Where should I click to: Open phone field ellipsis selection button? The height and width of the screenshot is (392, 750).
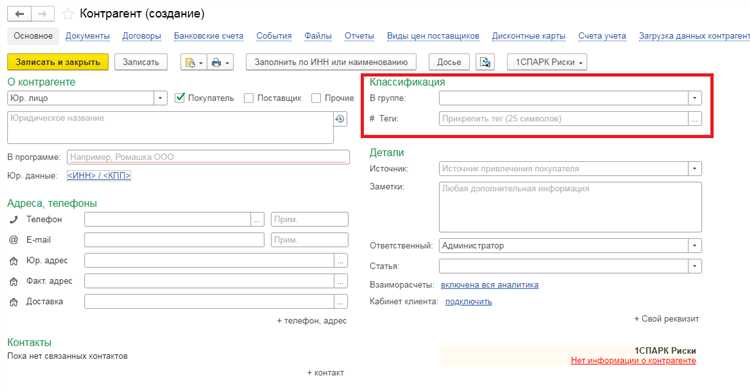[x=257, y=219]
